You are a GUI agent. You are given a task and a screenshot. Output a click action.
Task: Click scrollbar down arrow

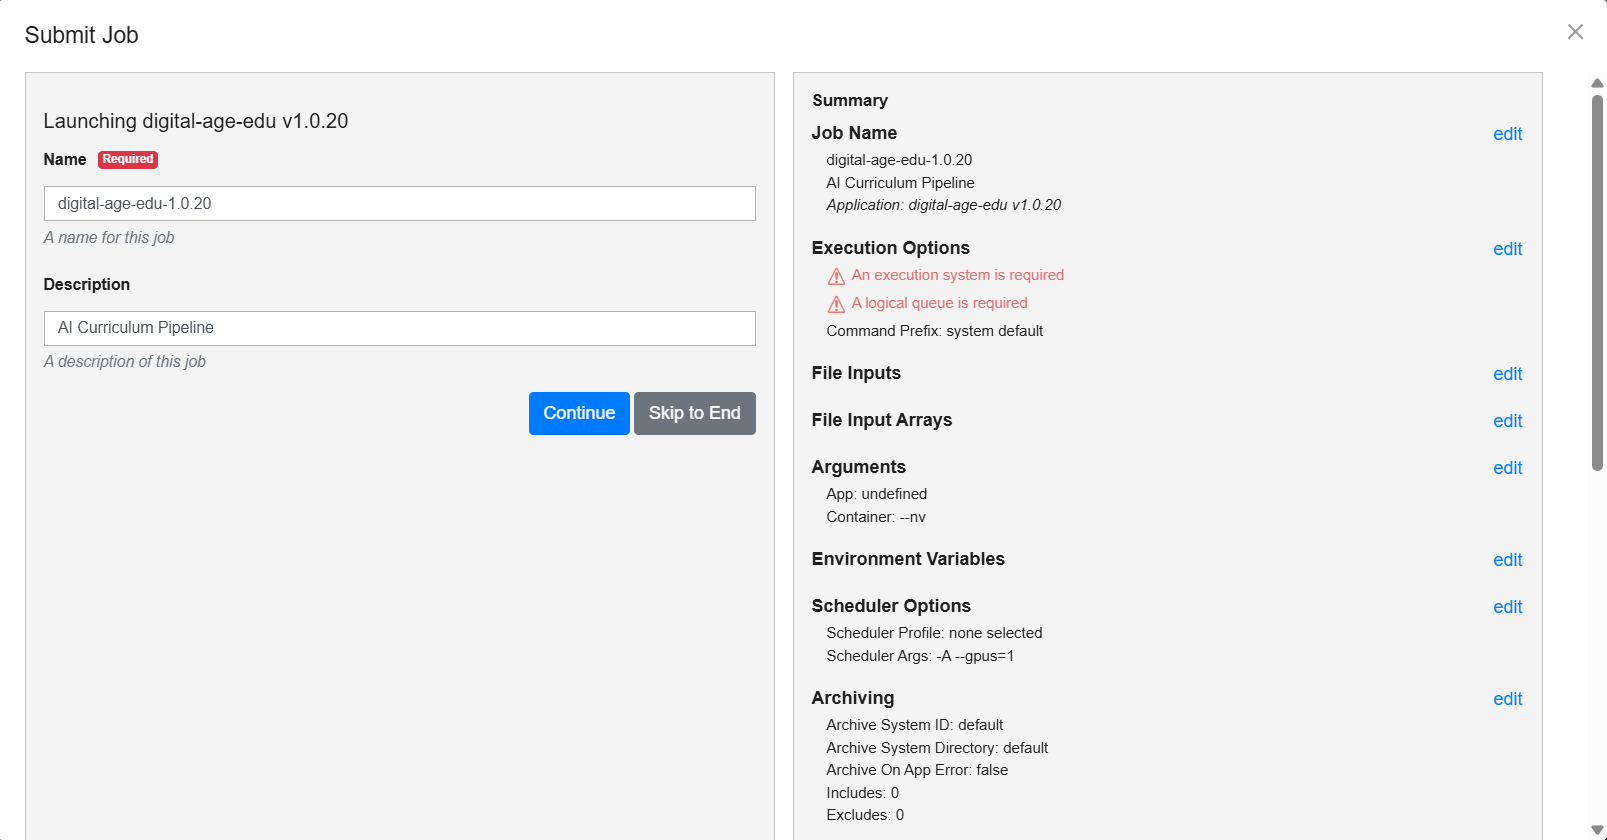click(1597, 830)
